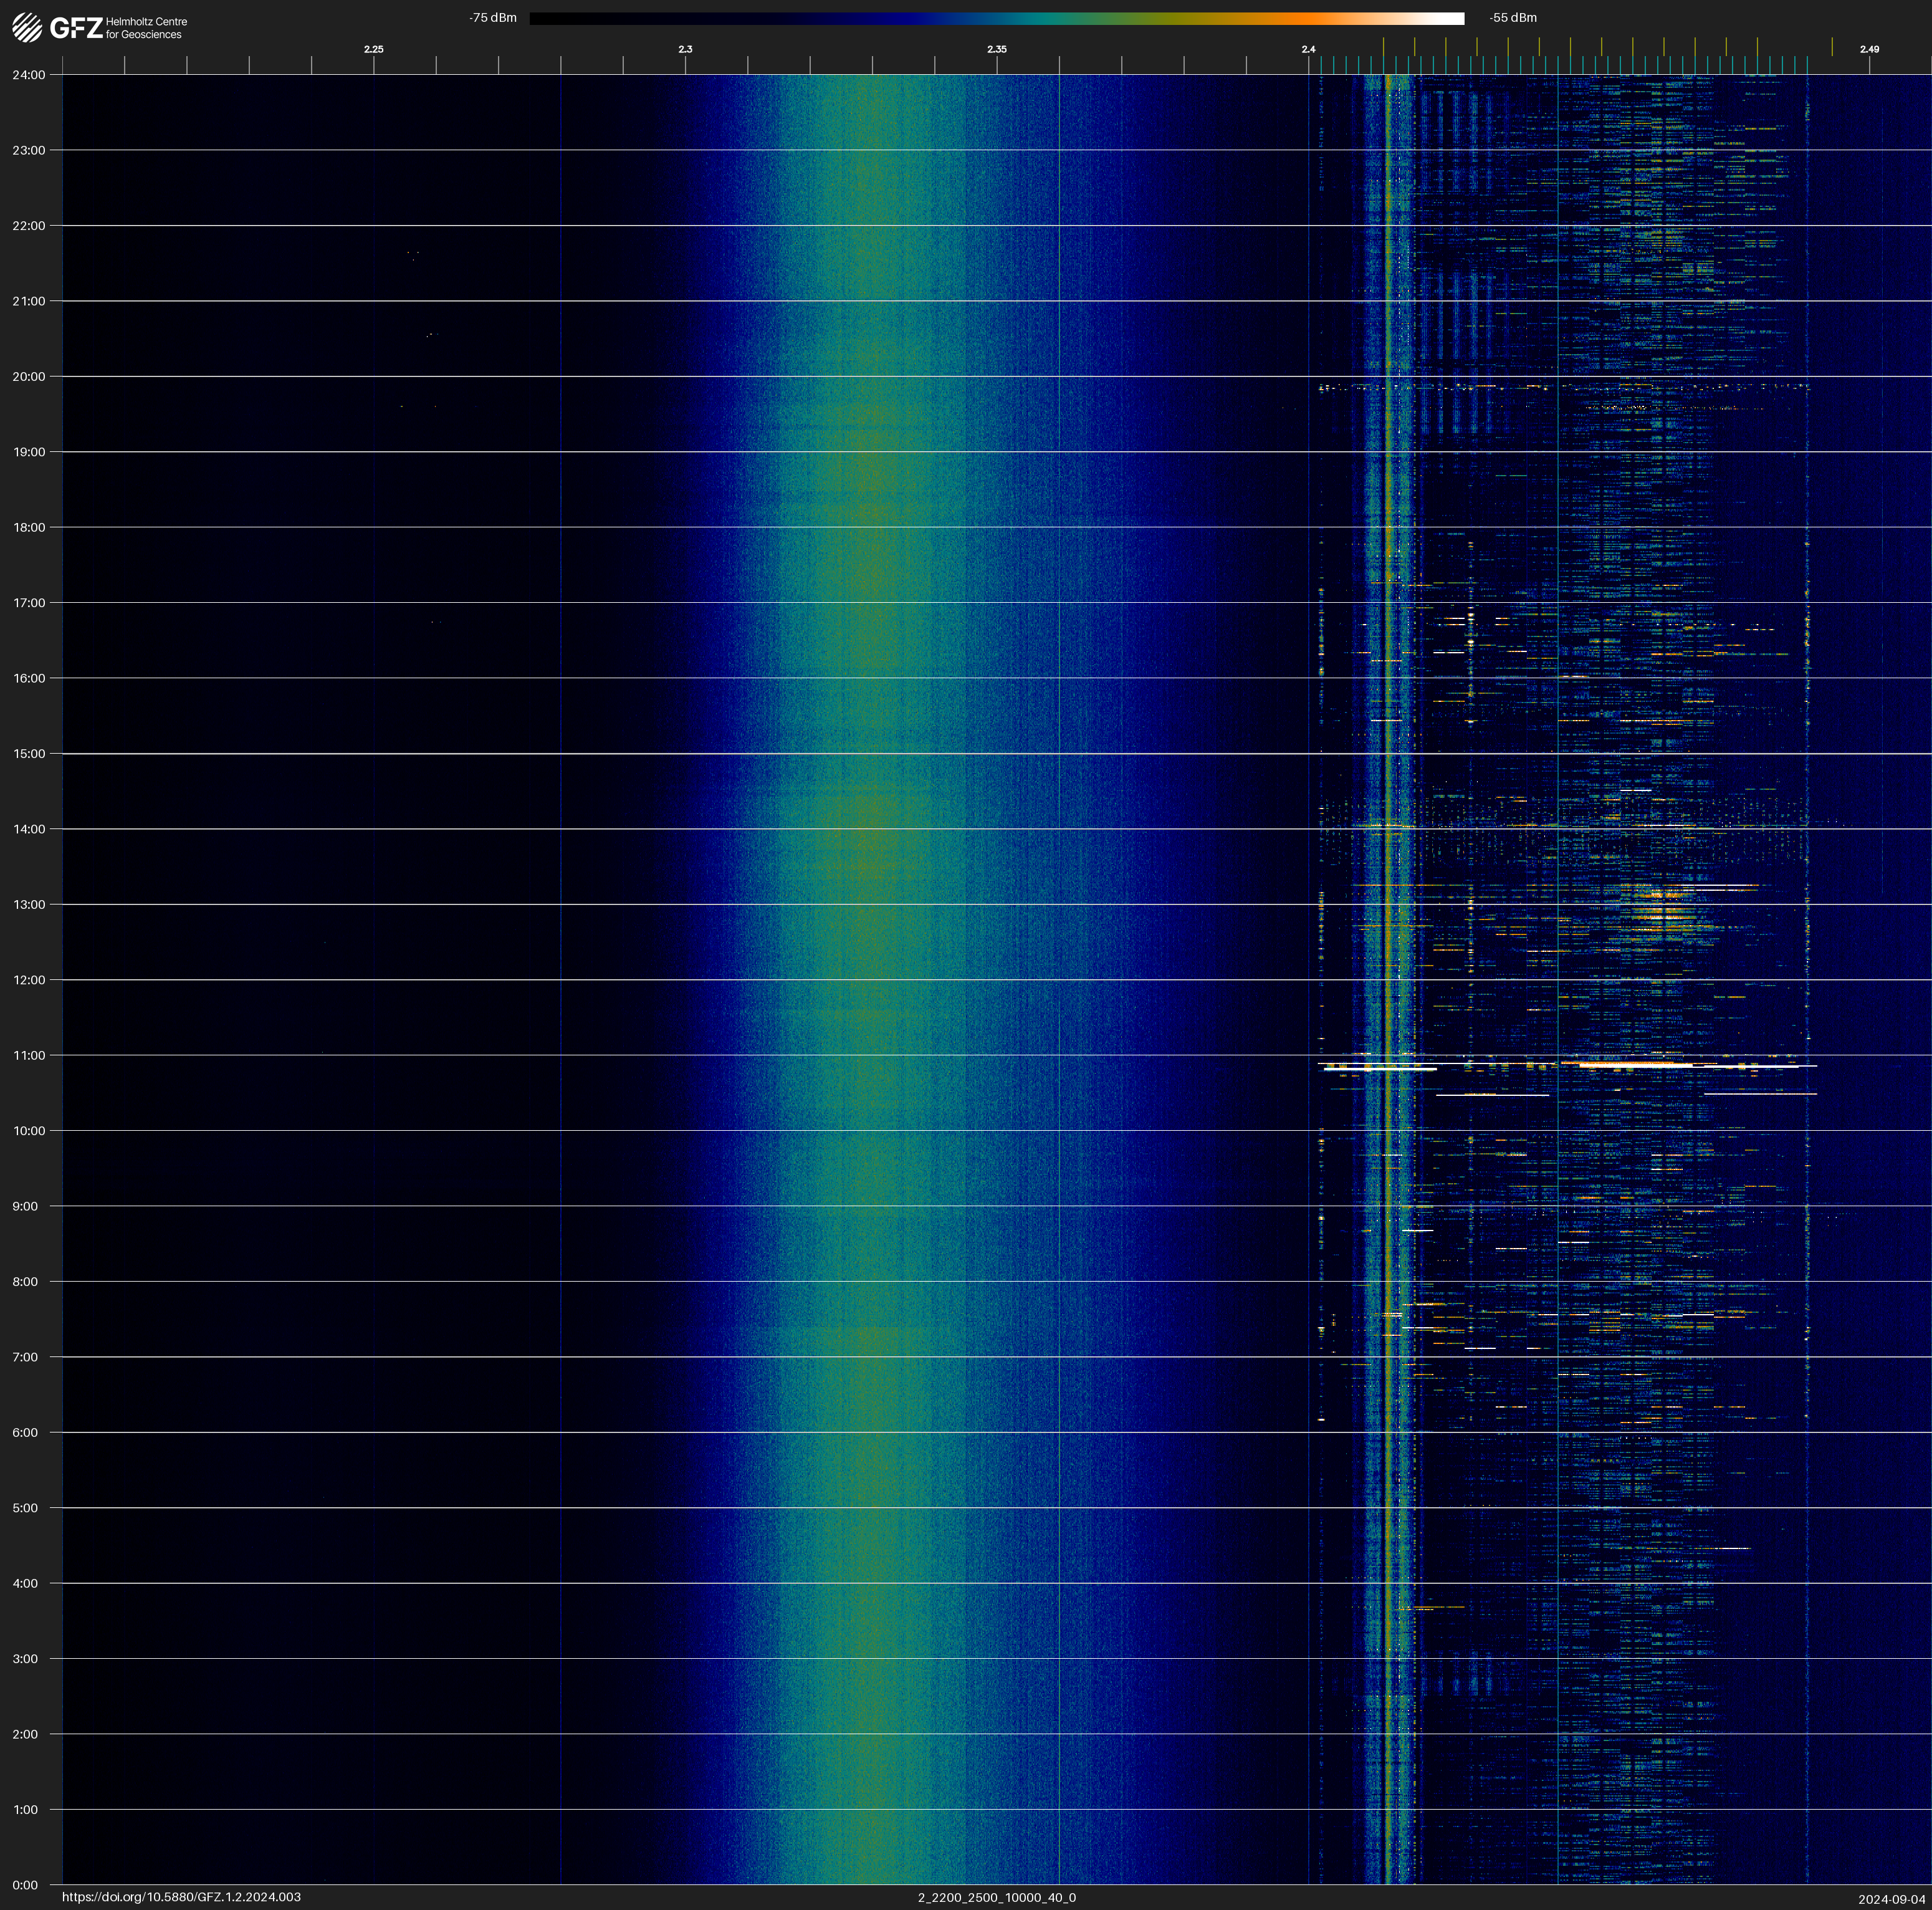1932x1910 pixels.
Task: Select the 2.49 frequency axis label
Action: coord(1869,49)
